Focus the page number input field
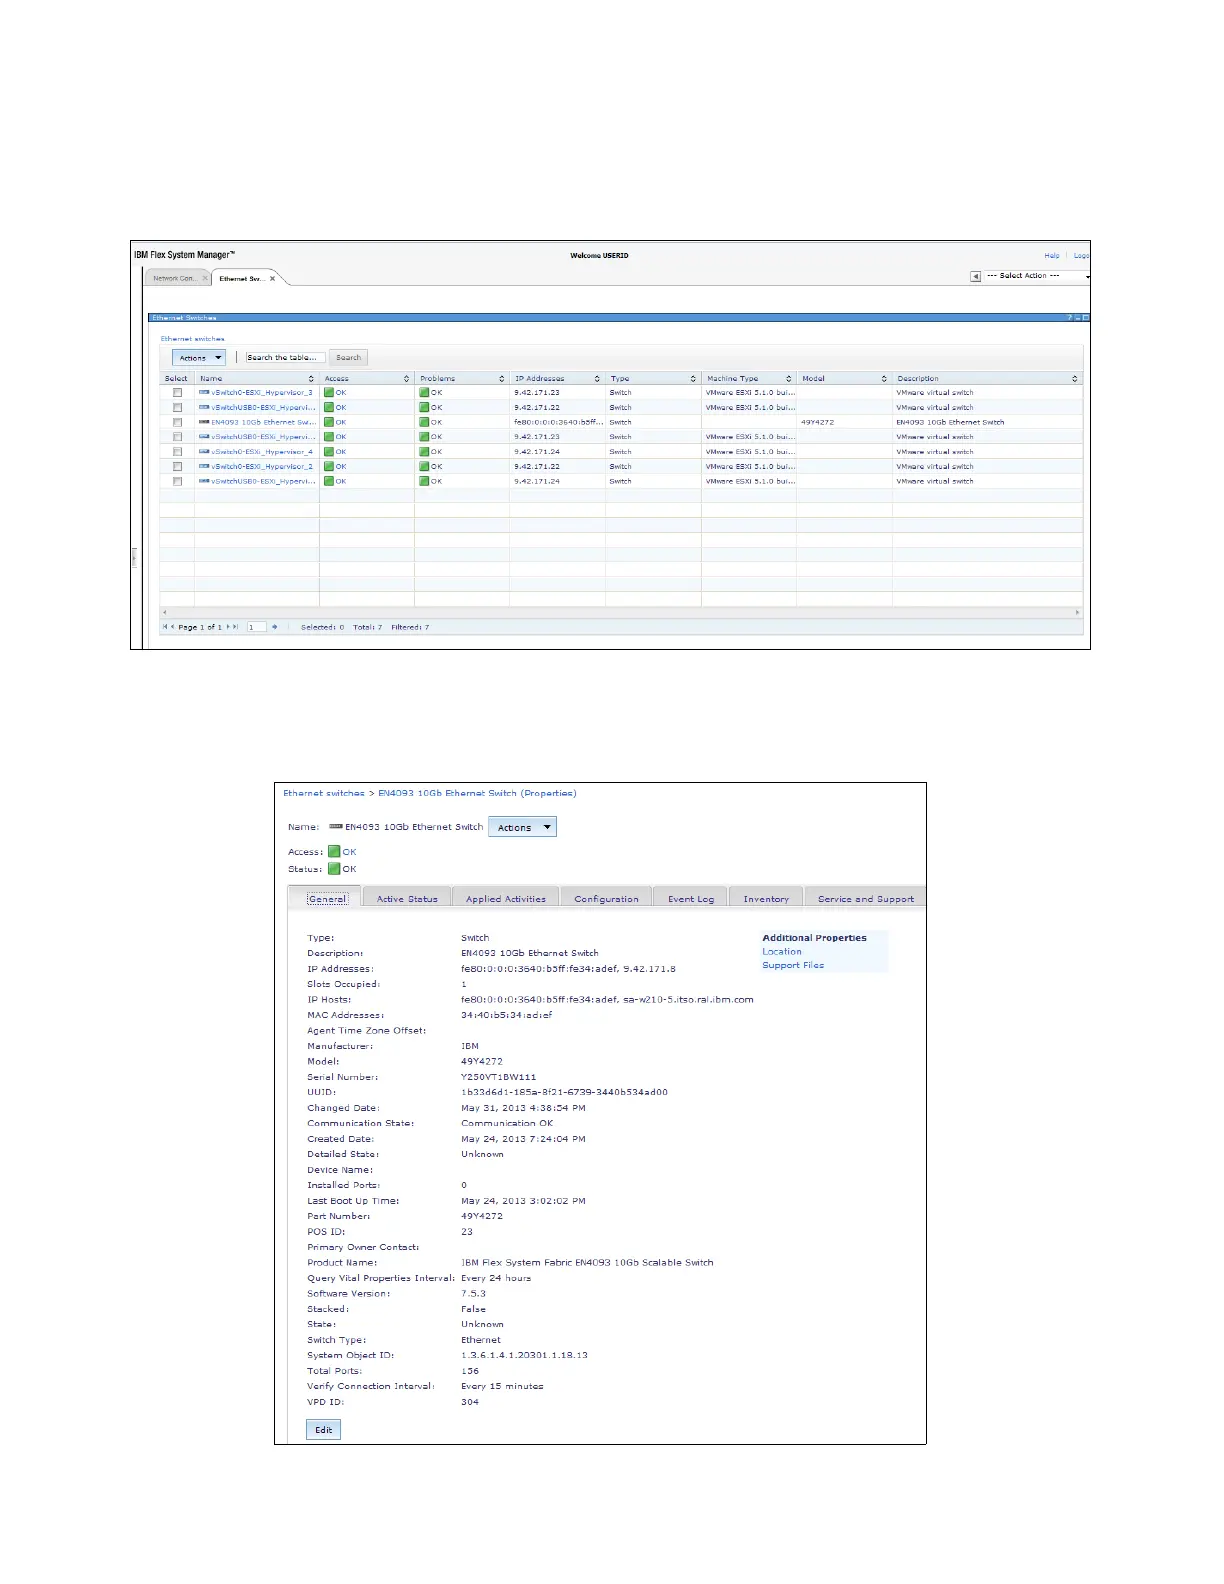This screenshot has height=1584, width=1224. [257, 627]
